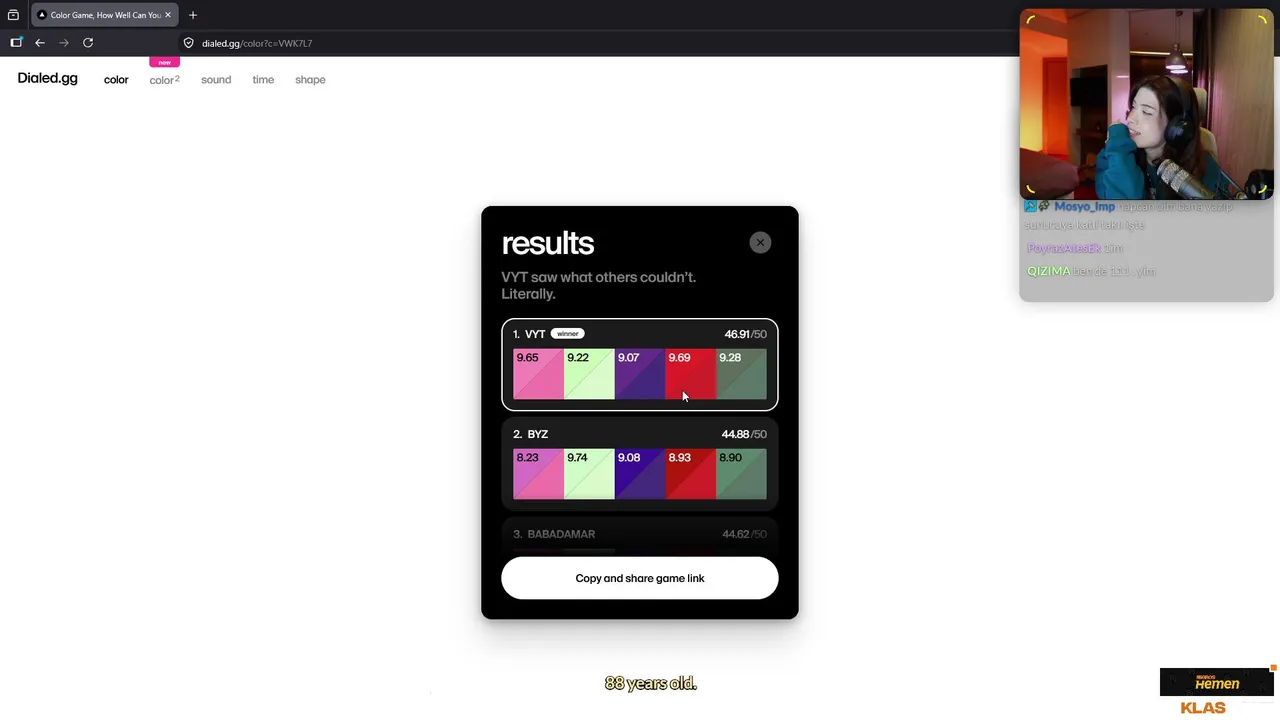Click the winner badge next to VYT
Viewport: 1280px width, 720px height.
568,334
